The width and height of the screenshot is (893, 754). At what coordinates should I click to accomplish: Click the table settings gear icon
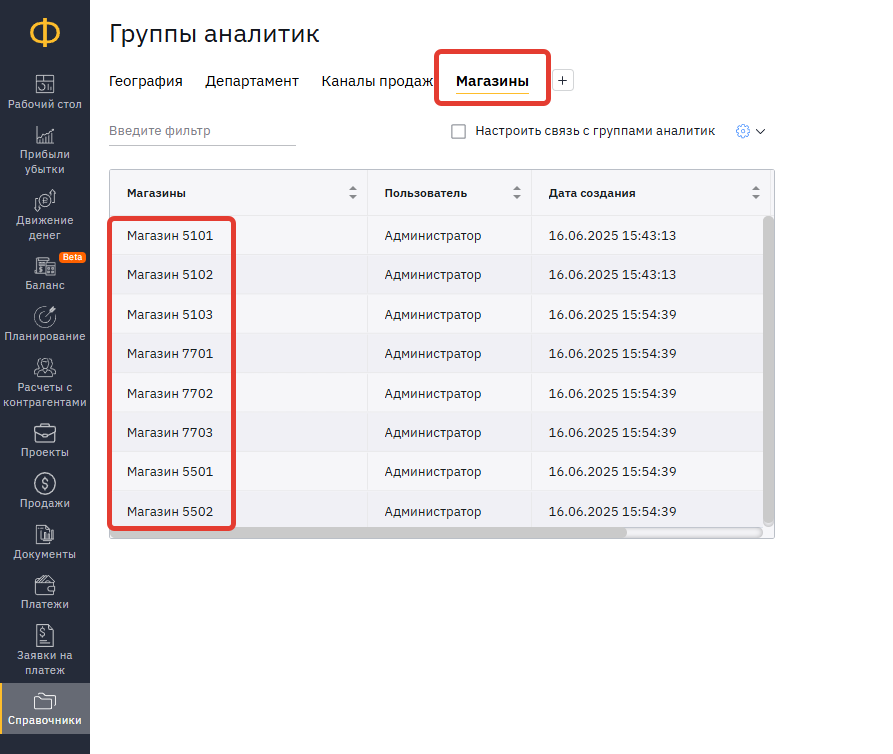coord(743,131)
